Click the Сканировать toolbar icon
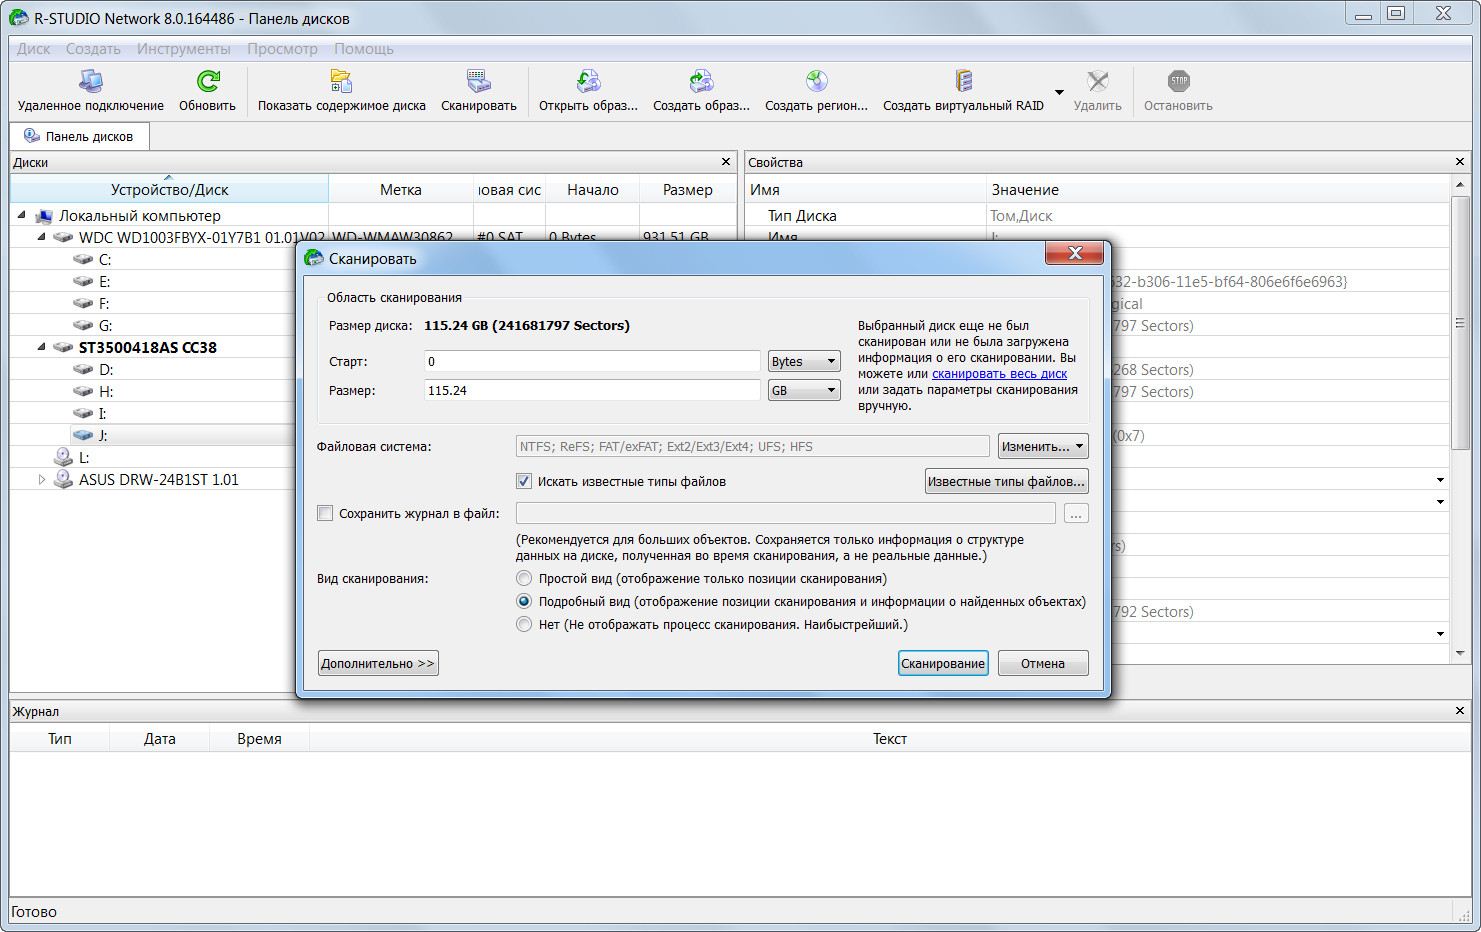This screenshot has height=932, width=1481. pyautogui.click(x=478, y=81)
